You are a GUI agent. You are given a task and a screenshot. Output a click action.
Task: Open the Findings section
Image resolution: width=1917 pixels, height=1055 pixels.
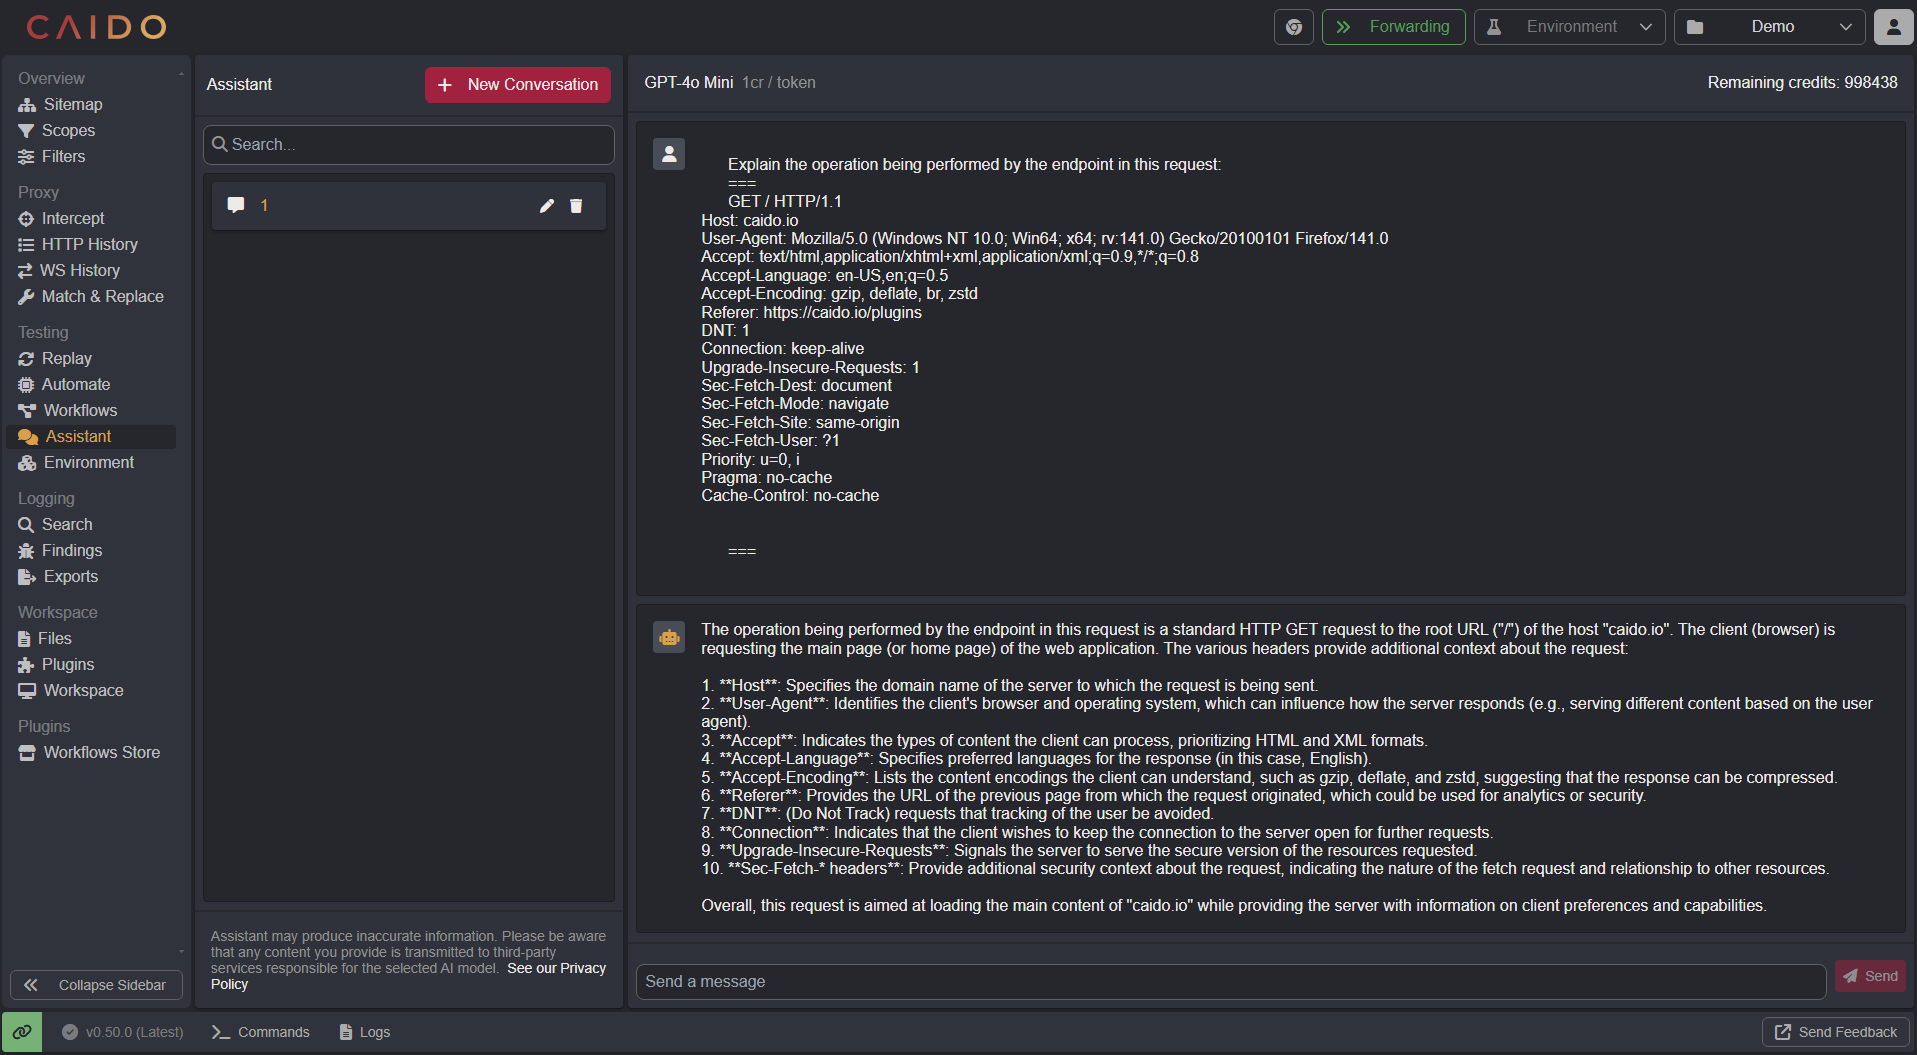(x=71, y=550)
